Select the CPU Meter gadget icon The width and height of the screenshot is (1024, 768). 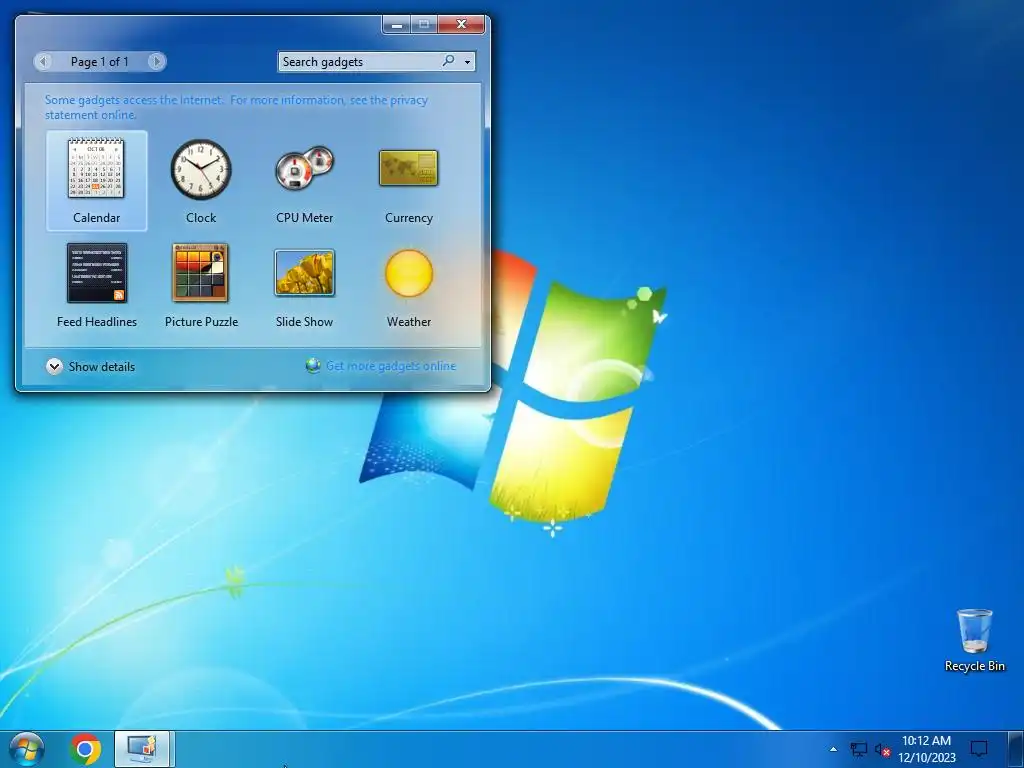pyautogui.click(x=304, y=168)
